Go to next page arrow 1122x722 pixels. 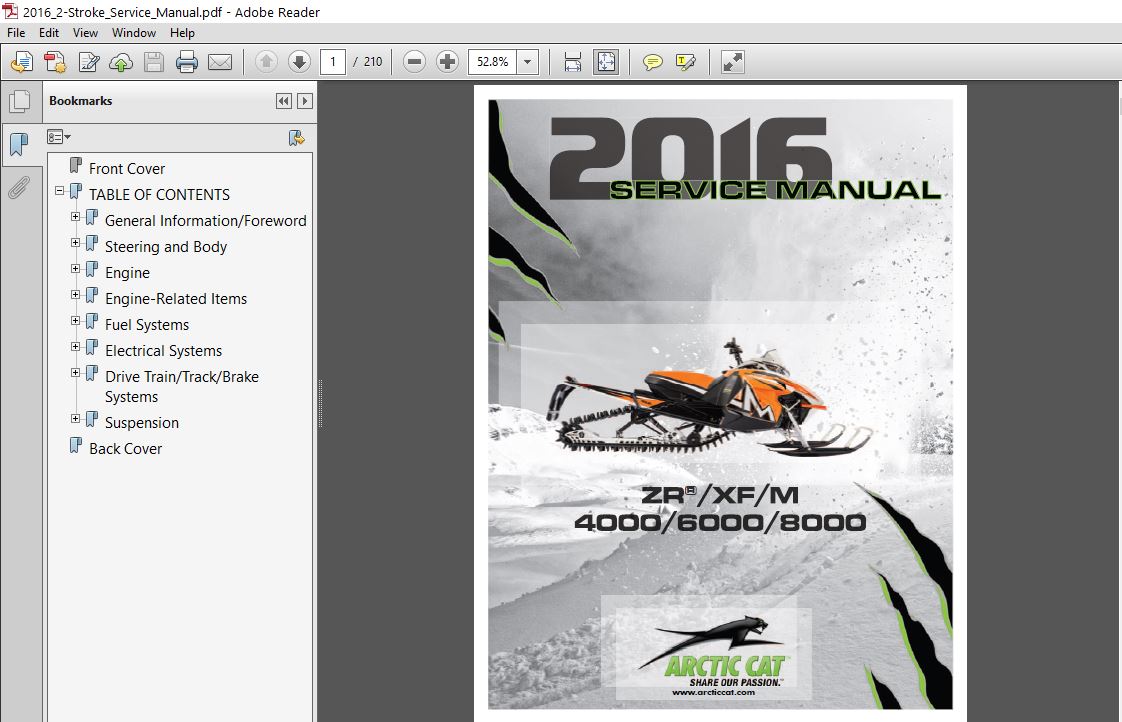(x=299, y=62)
